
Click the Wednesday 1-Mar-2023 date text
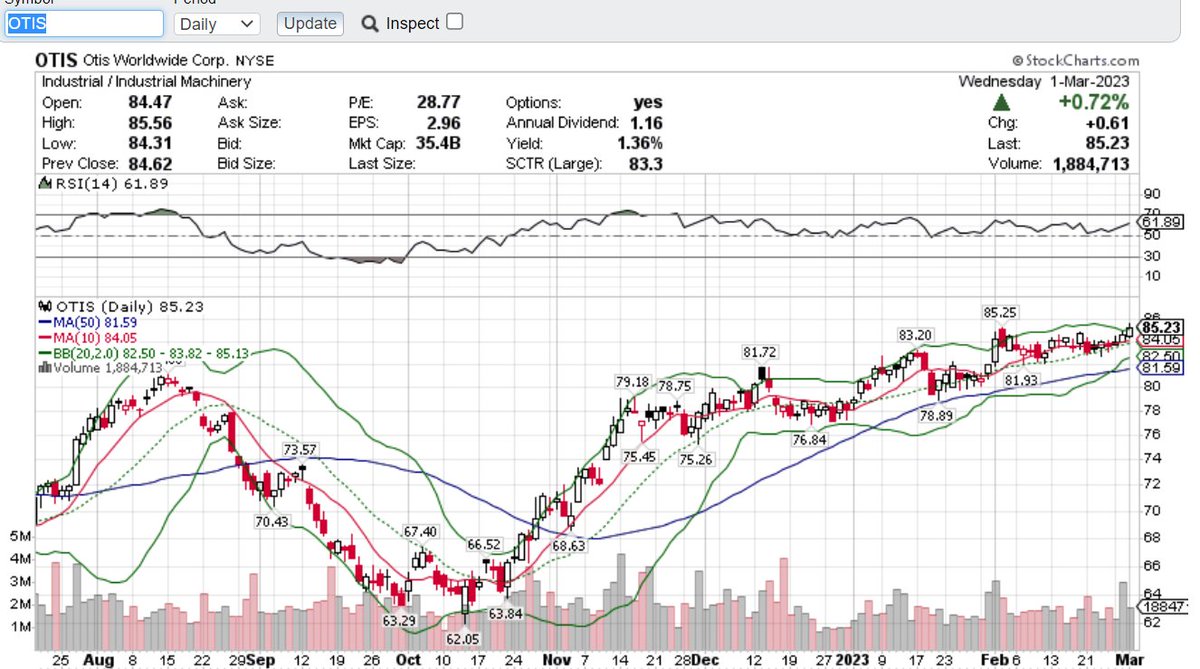1044,81
